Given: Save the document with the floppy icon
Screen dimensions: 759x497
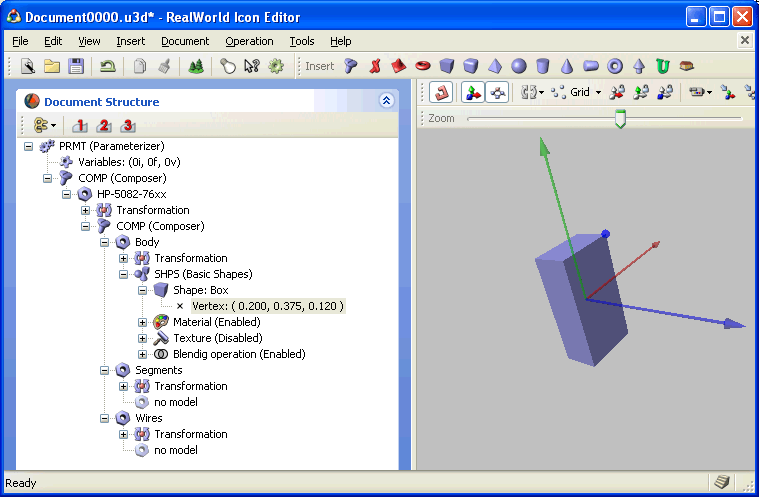Looking at the screenshot, I should (x=76, y=66).
